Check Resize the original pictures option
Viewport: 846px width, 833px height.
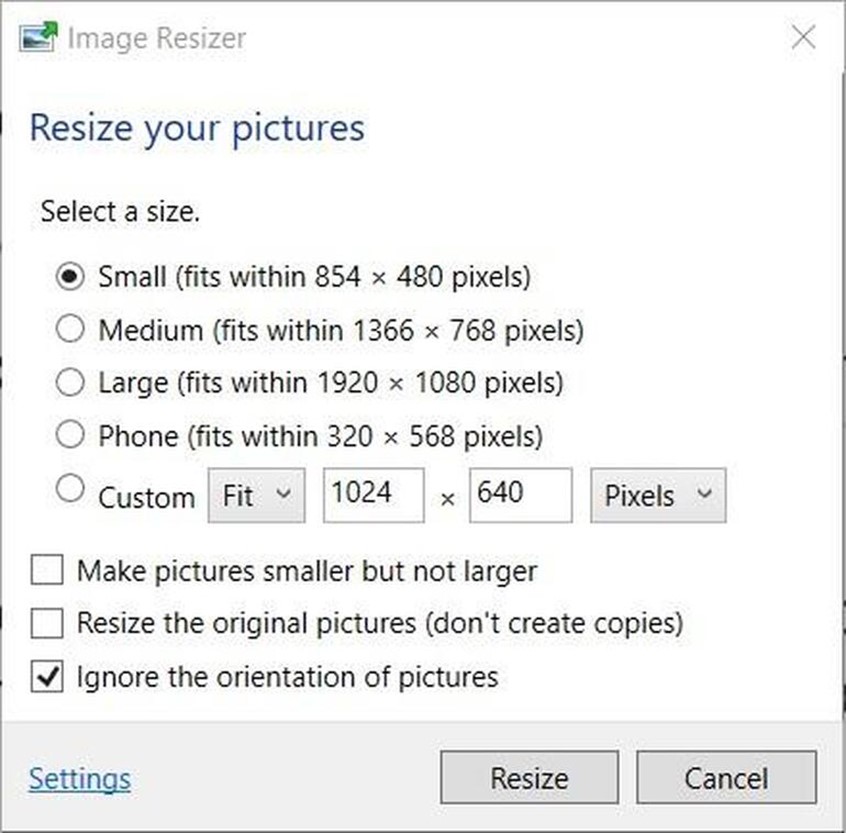(47, 623)
